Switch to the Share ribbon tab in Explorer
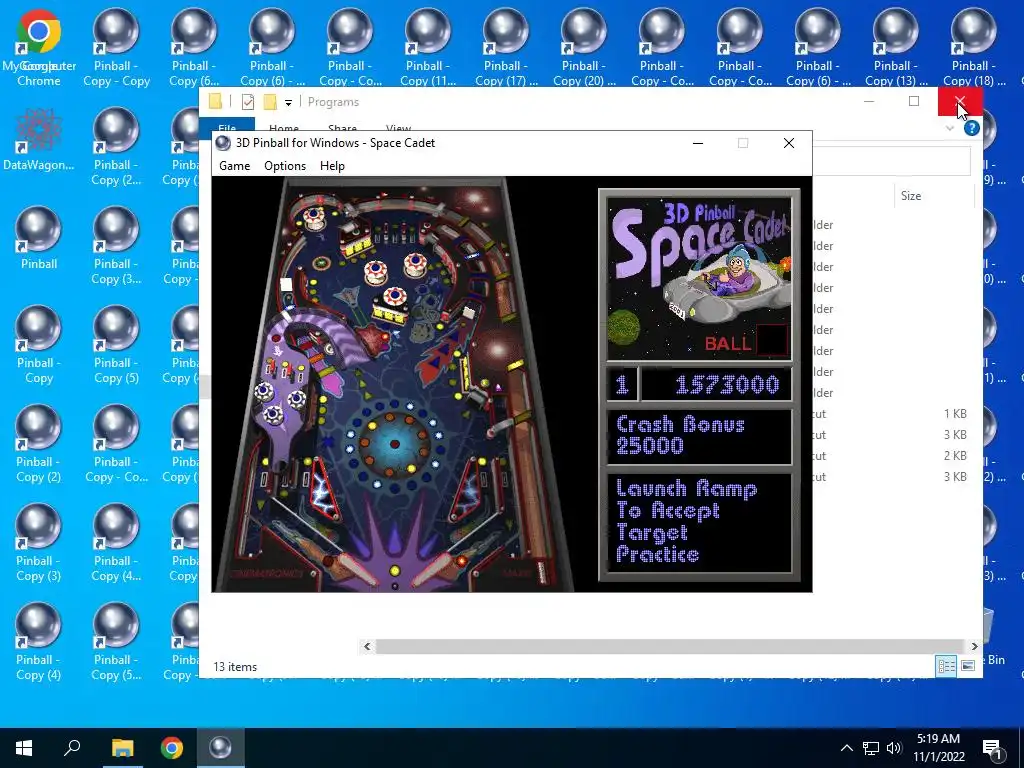This screenshot has height=768, width=1024. (x=342, y=128)
